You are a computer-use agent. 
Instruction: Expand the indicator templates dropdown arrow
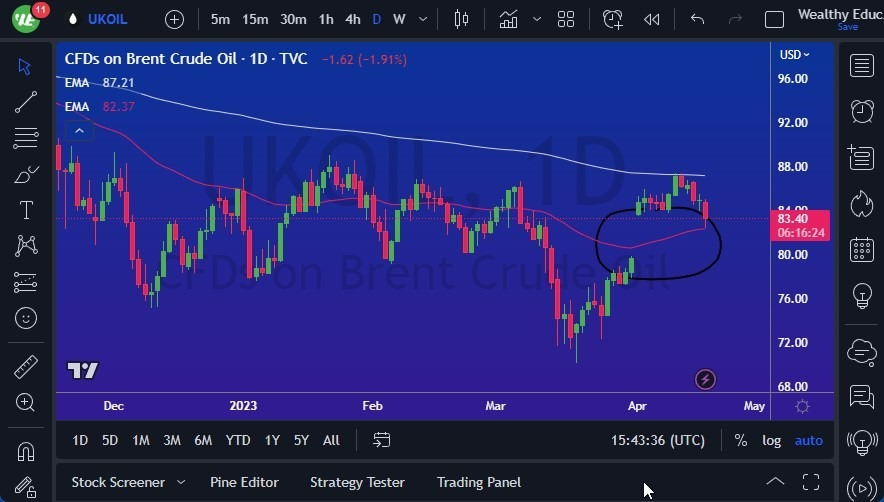537,20
